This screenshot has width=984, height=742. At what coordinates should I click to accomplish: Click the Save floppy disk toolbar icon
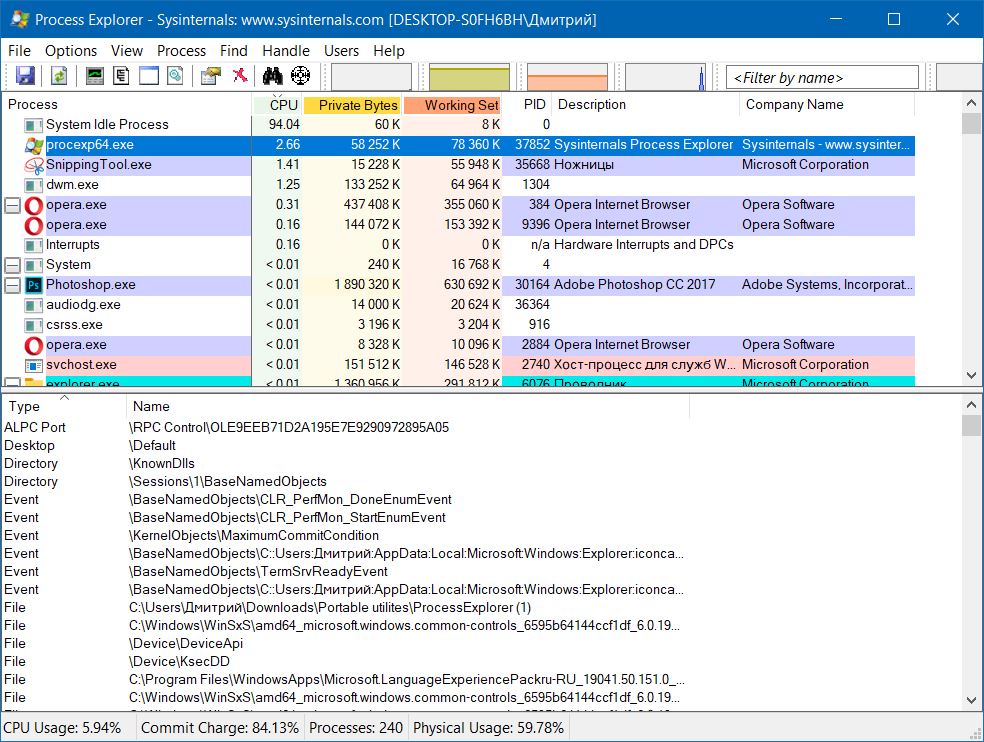(x=25, y=76)
